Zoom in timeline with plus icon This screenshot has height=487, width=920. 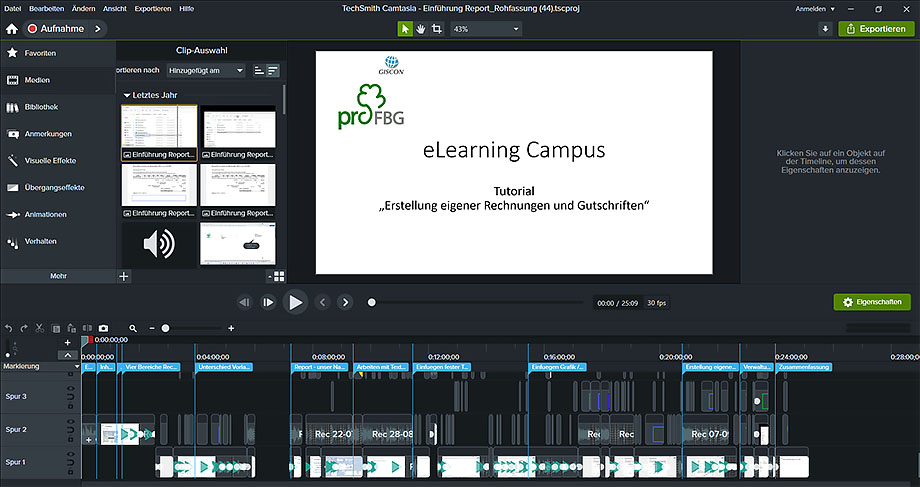pyautogui.click(x=231, y=329)
